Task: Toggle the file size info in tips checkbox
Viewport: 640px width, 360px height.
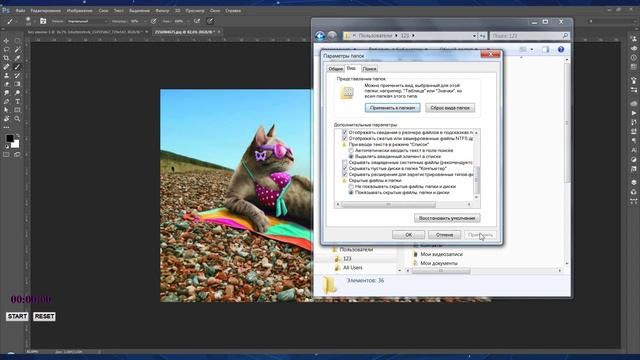Action: pos(344,132)
